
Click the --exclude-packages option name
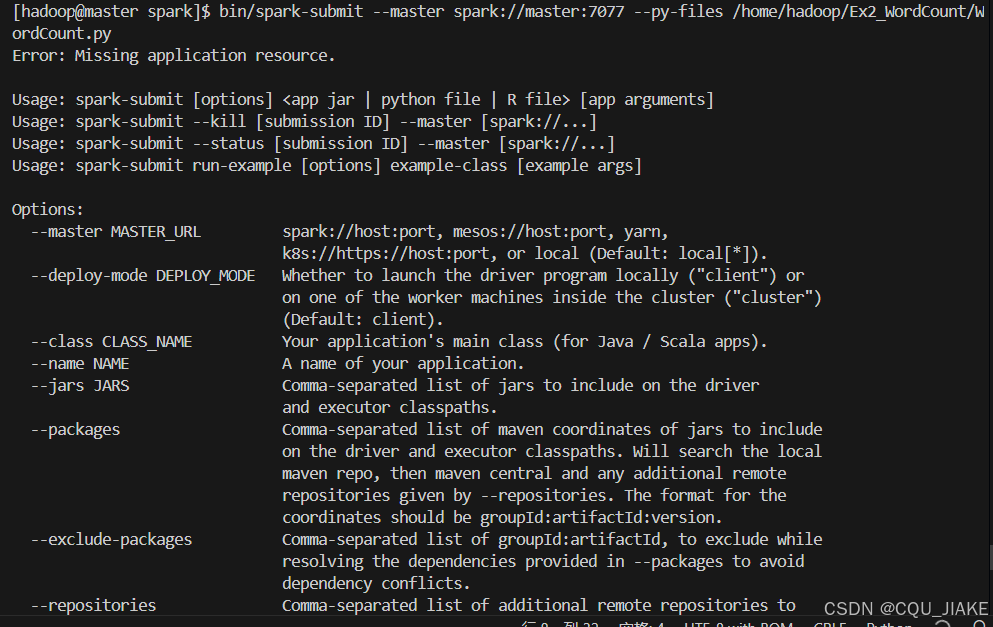click(111, 540)
